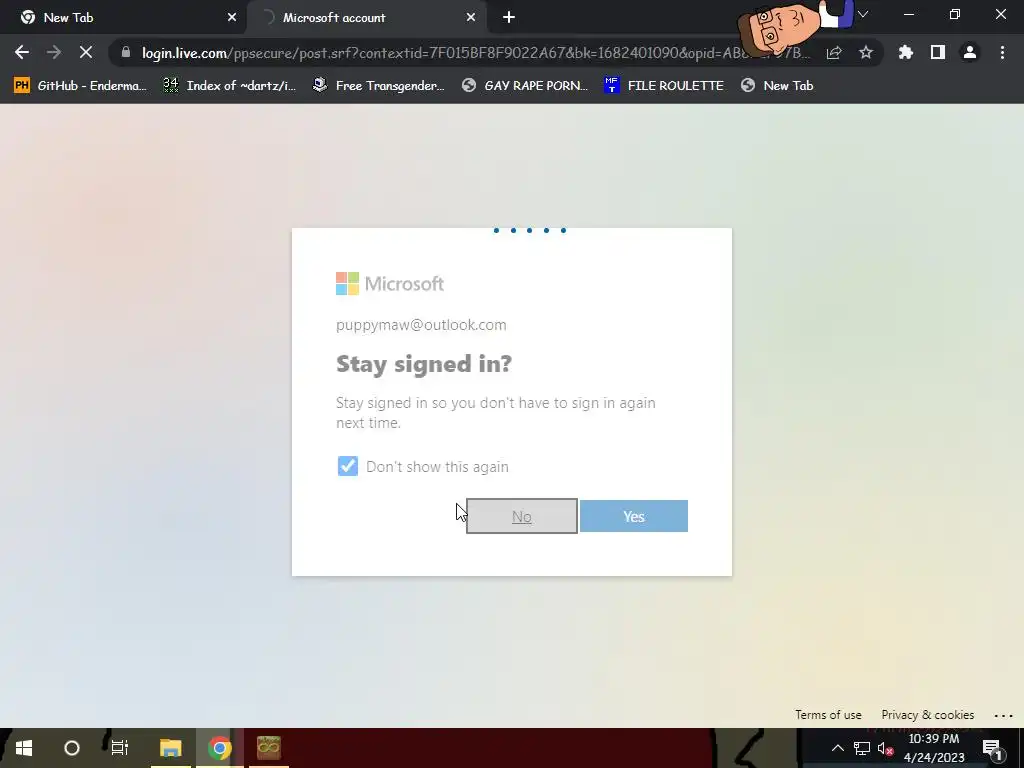Uncheck Don't show this again checkbox
This screenshot has height=768, width=1024.
click(347, 466)
